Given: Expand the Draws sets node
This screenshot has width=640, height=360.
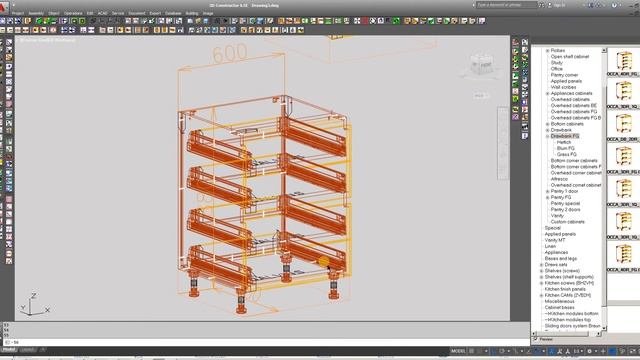Looking at the screenshot, I should (x=542, y=265).
